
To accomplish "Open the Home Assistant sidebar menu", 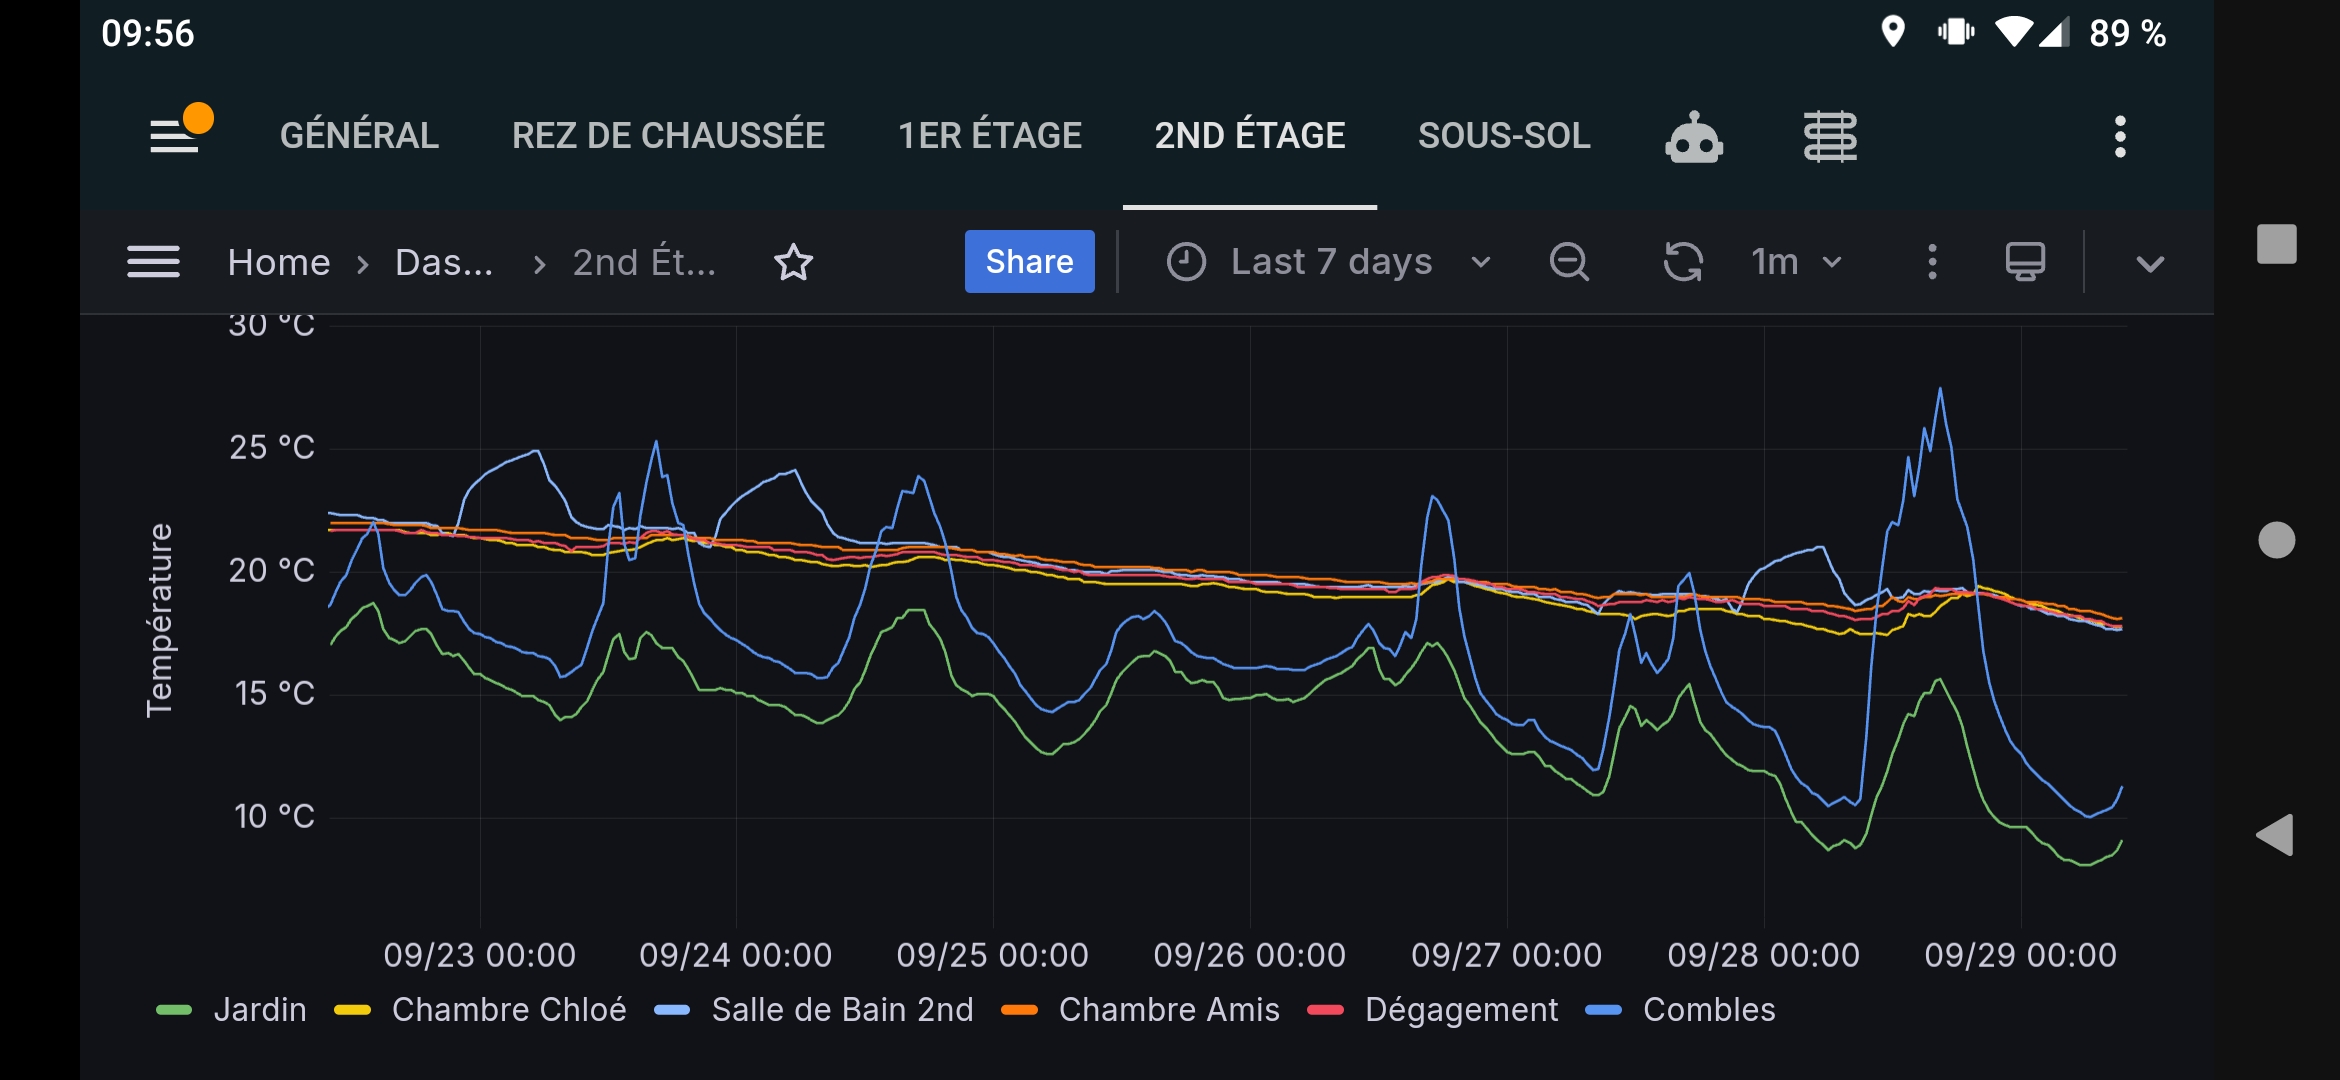I will click(175, 136).
